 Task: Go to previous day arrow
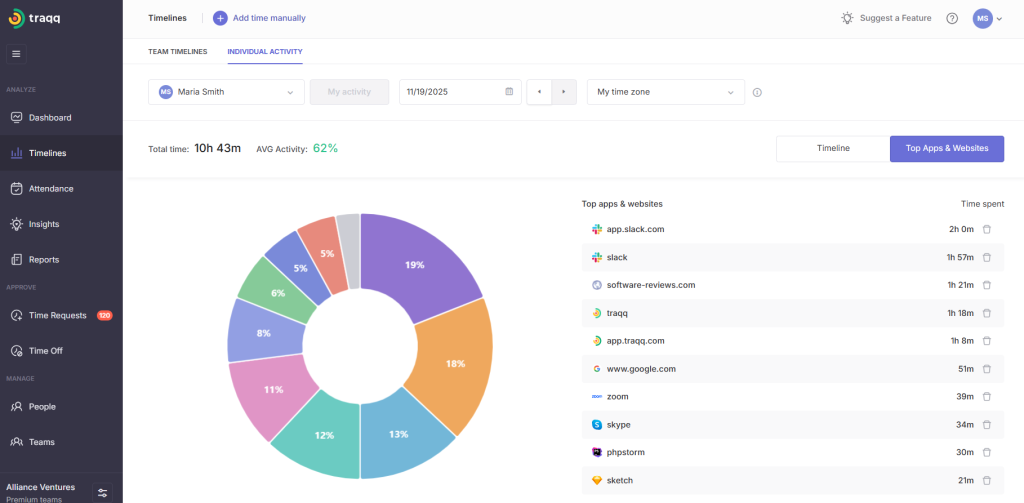coord(540,92)
